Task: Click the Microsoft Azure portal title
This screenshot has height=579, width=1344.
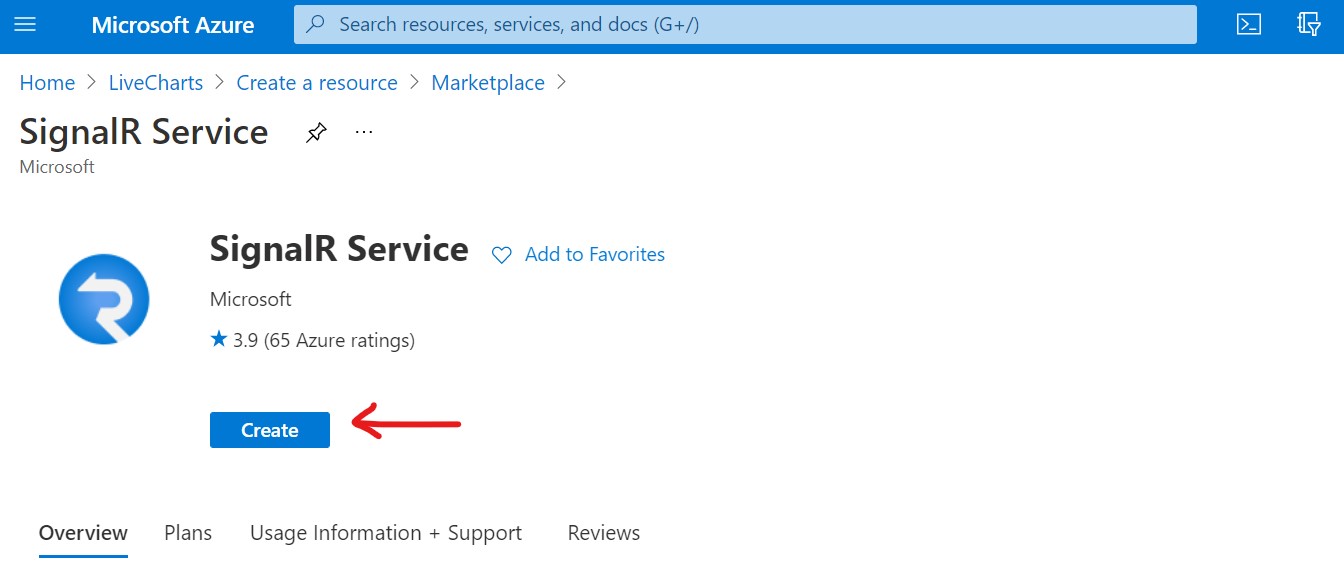Action: [x=173, y=24]
